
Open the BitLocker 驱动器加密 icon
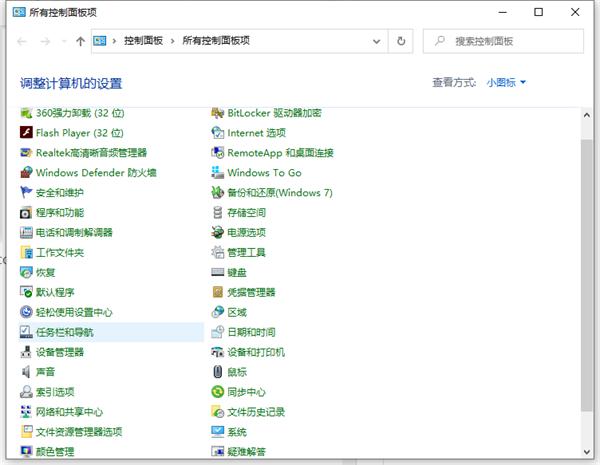218,113
